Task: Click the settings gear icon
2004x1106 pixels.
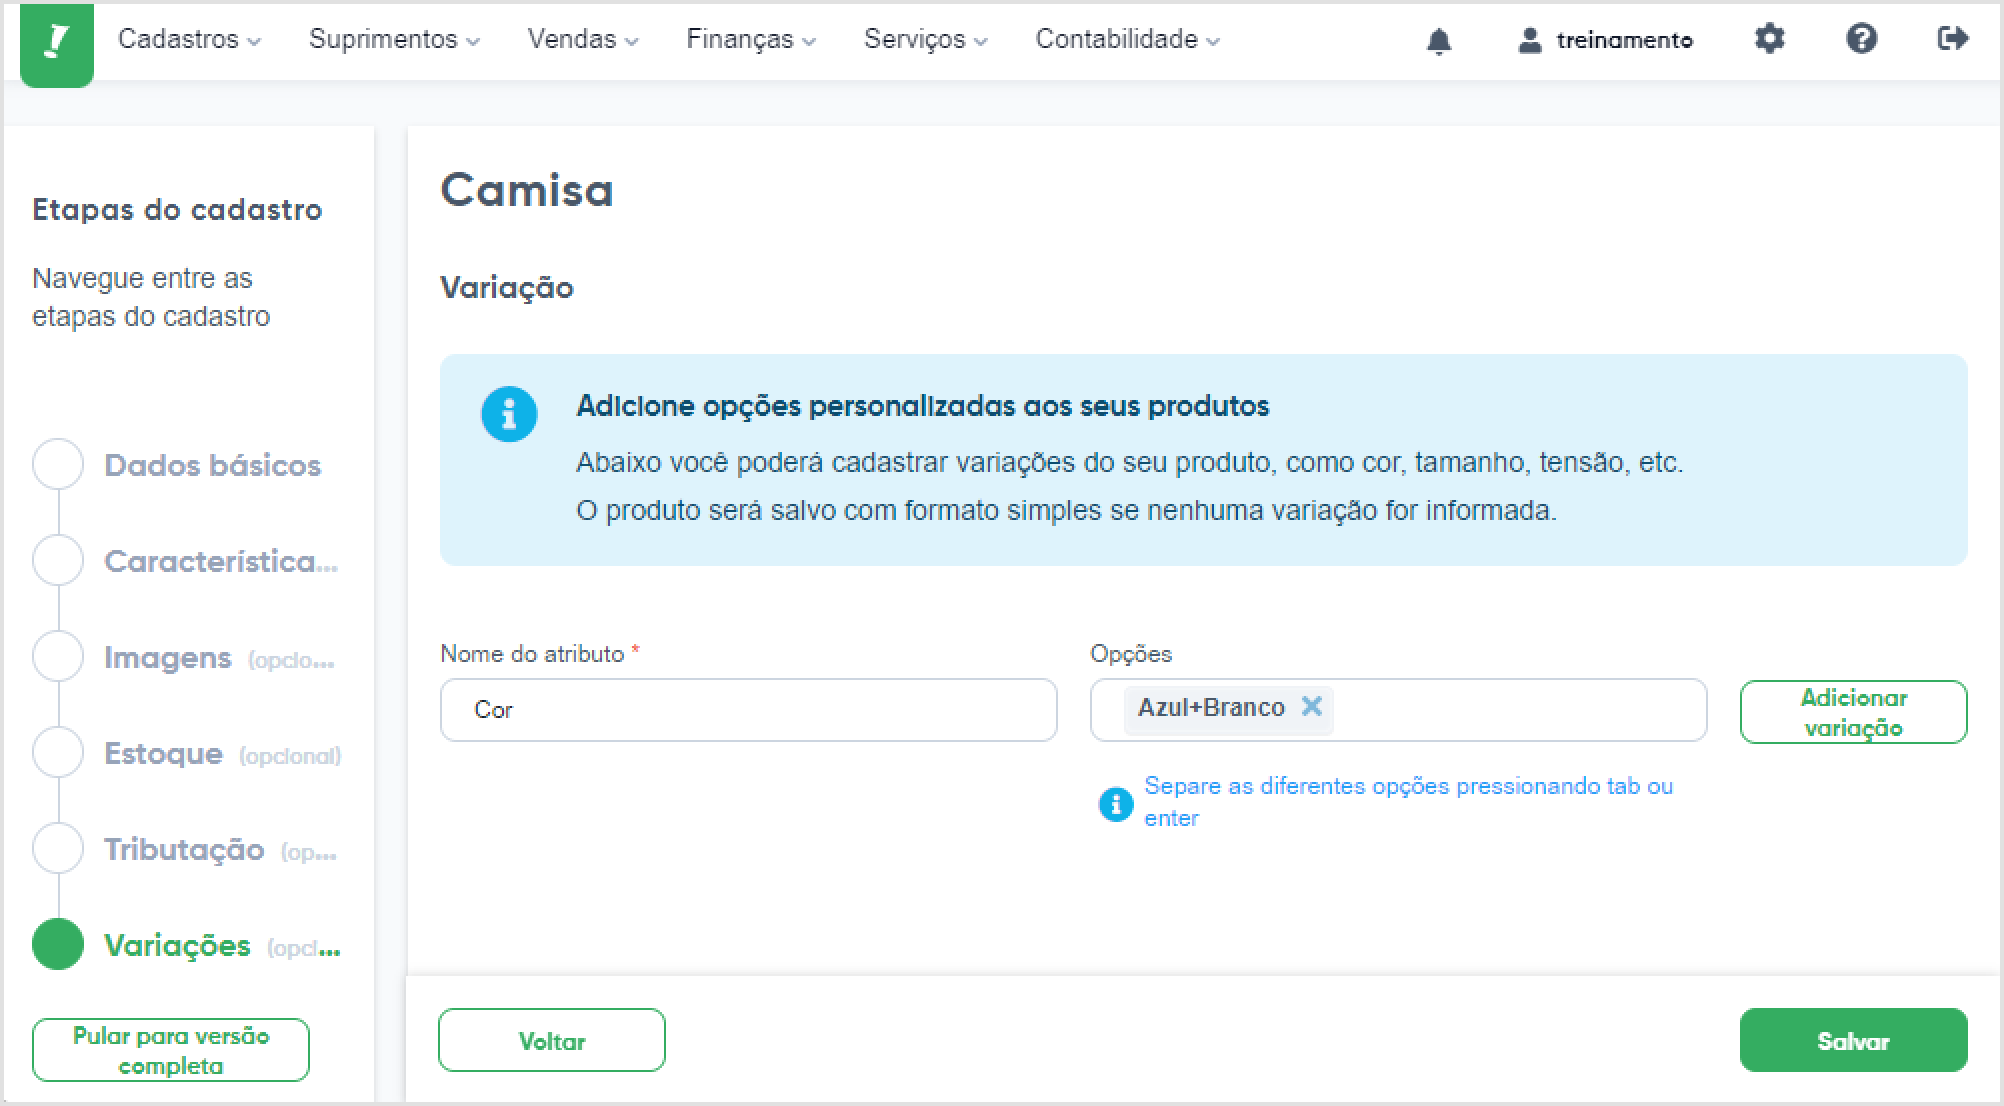Action: (1769, 39)
